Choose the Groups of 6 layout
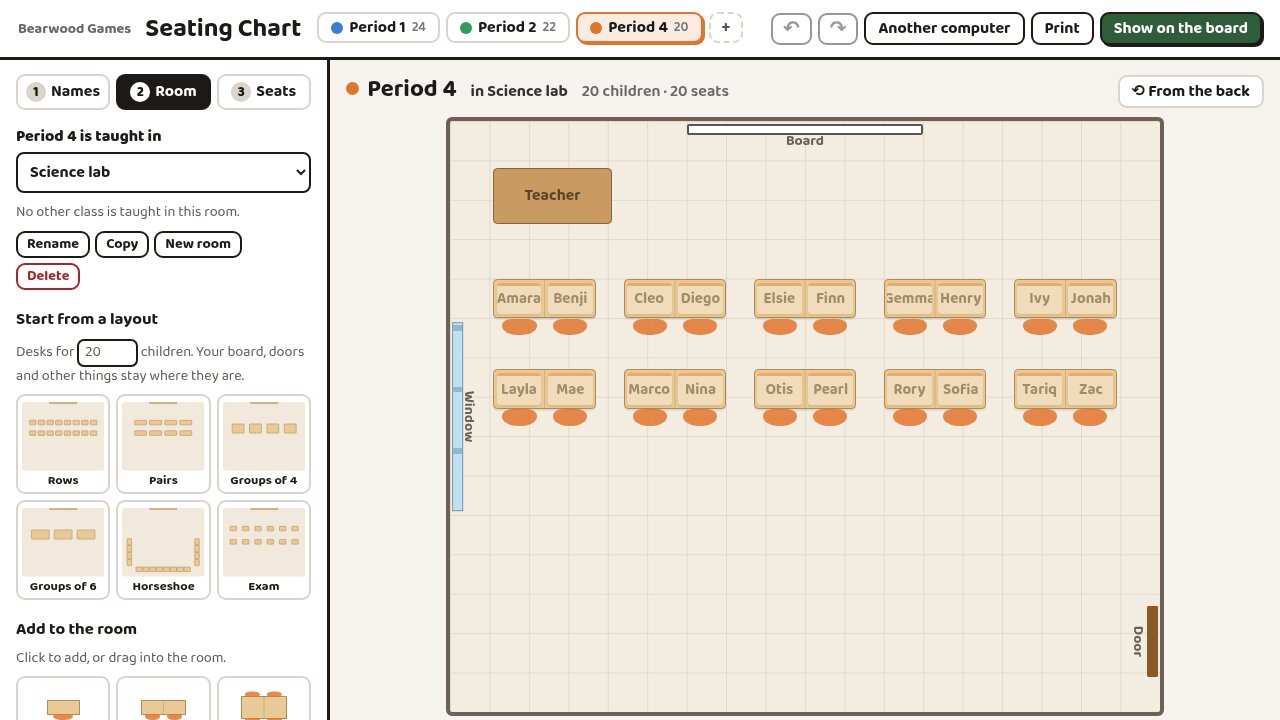Screen dimensions: 1280x720 pos(63,550)
